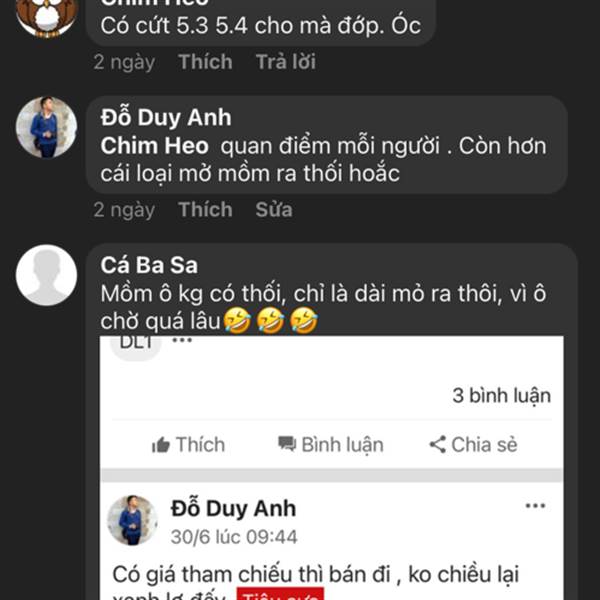The image size is (600, 600).
Task: Open three-dot menu on Đỗ Duy Anh's post
Action: pos(535,506)
